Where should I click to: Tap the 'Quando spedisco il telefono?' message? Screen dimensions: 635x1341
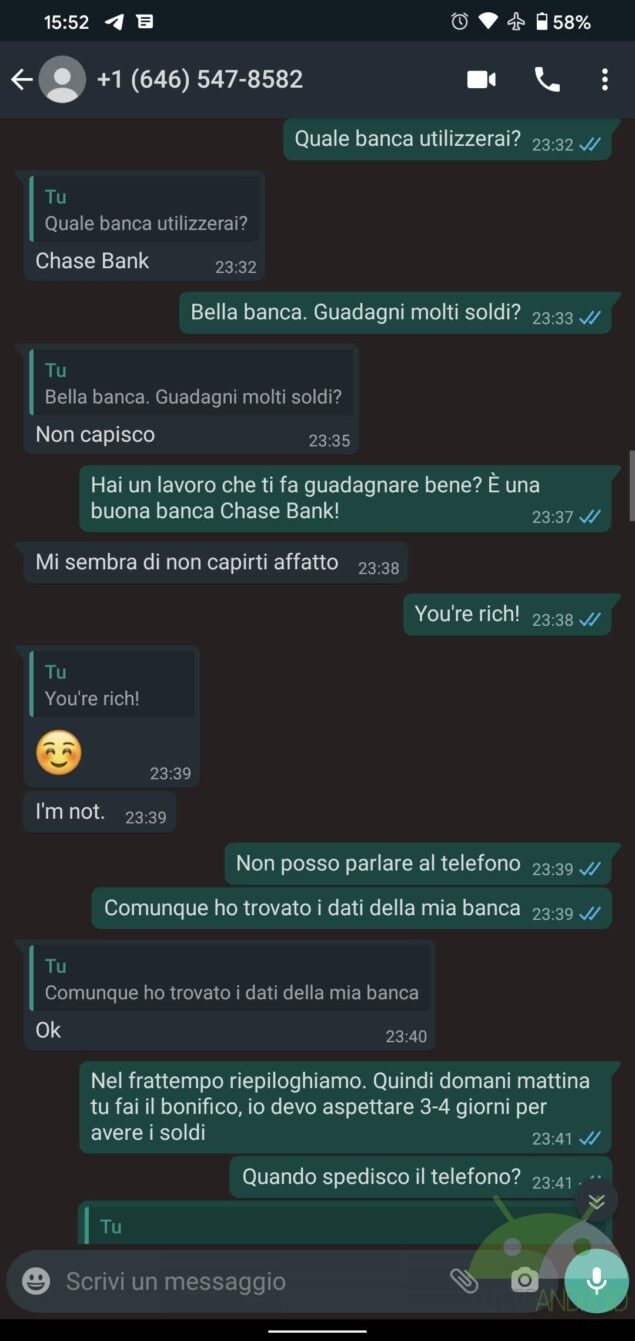click(420, 1180)
